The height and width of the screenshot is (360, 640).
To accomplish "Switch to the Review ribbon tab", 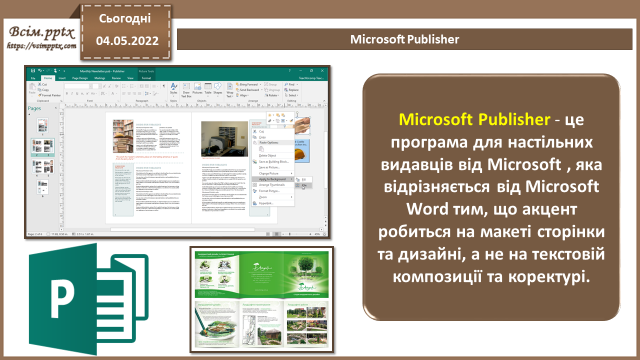I will pos(116,78).
